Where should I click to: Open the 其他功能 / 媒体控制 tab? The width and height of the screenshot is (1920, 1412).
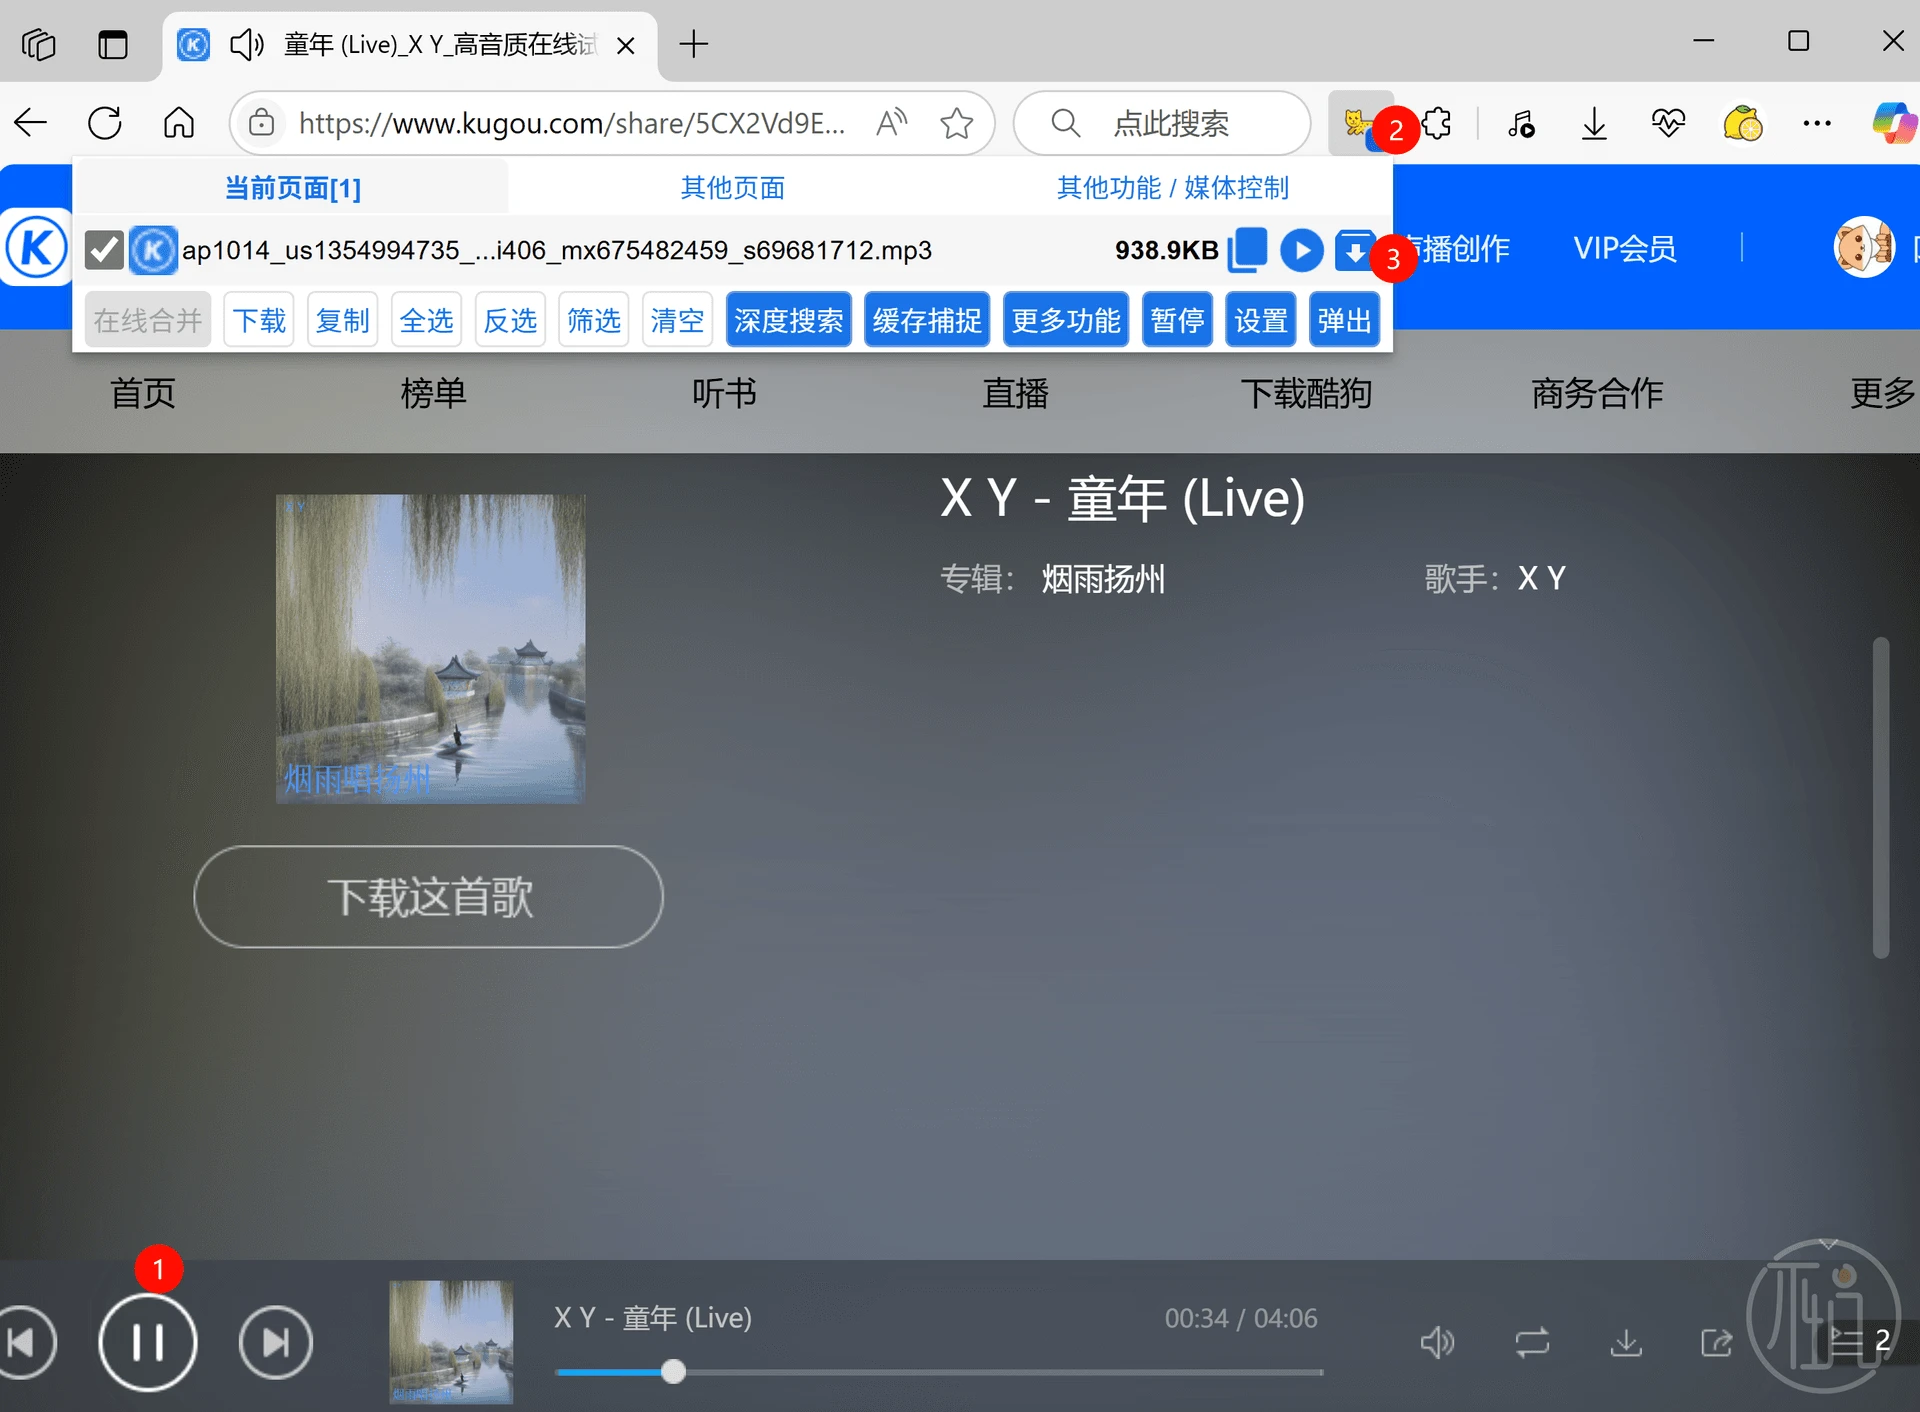click(1172, 188)
